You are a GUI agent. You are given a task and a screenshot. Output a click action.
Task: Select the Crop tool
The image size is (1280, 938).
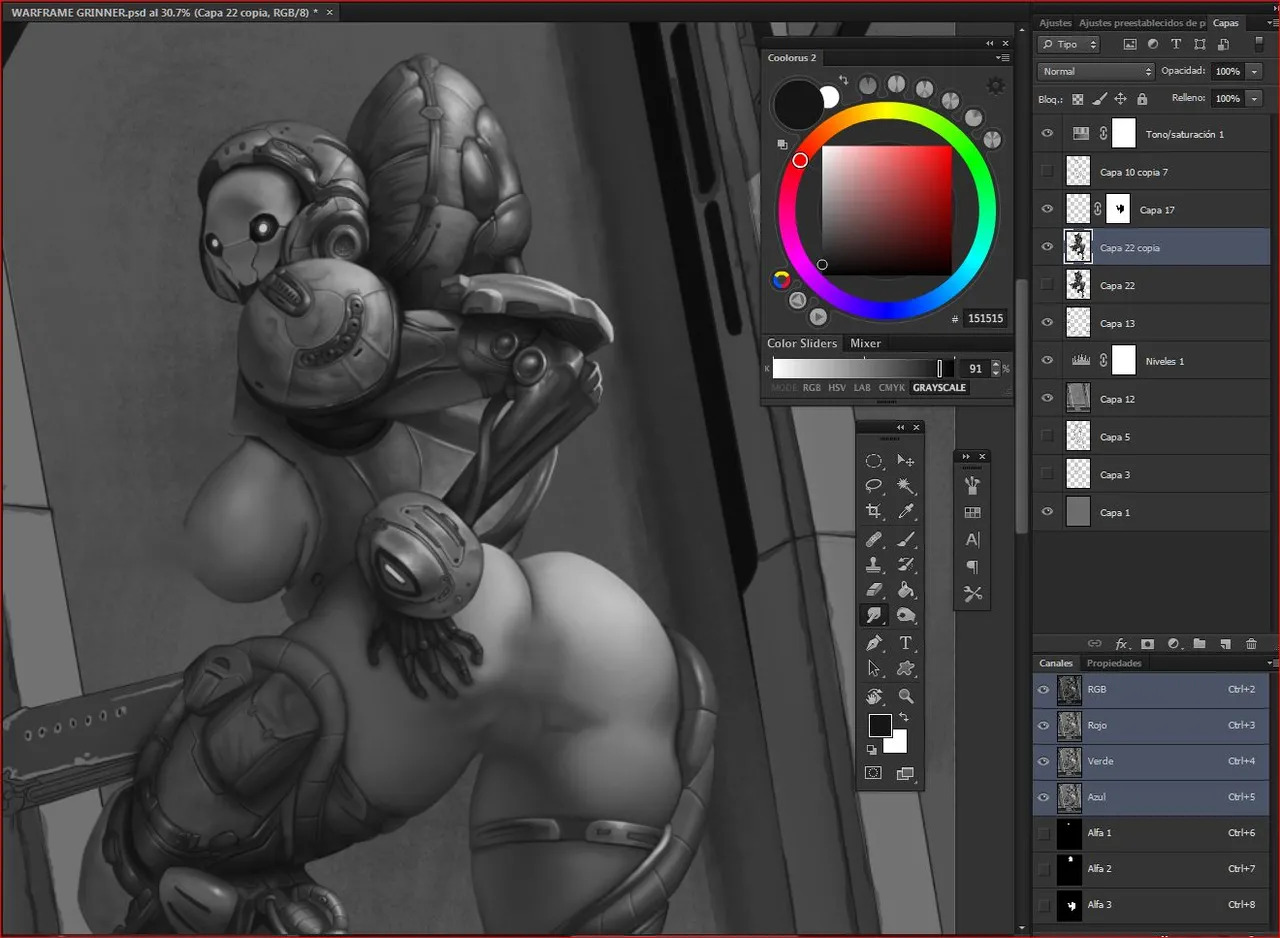pyautogui.click(x=874, y=512)
